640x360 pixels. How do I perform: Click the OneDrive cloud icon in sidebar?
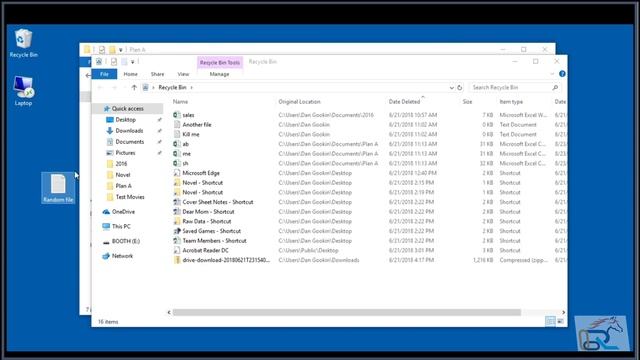(x=106, y=212)
